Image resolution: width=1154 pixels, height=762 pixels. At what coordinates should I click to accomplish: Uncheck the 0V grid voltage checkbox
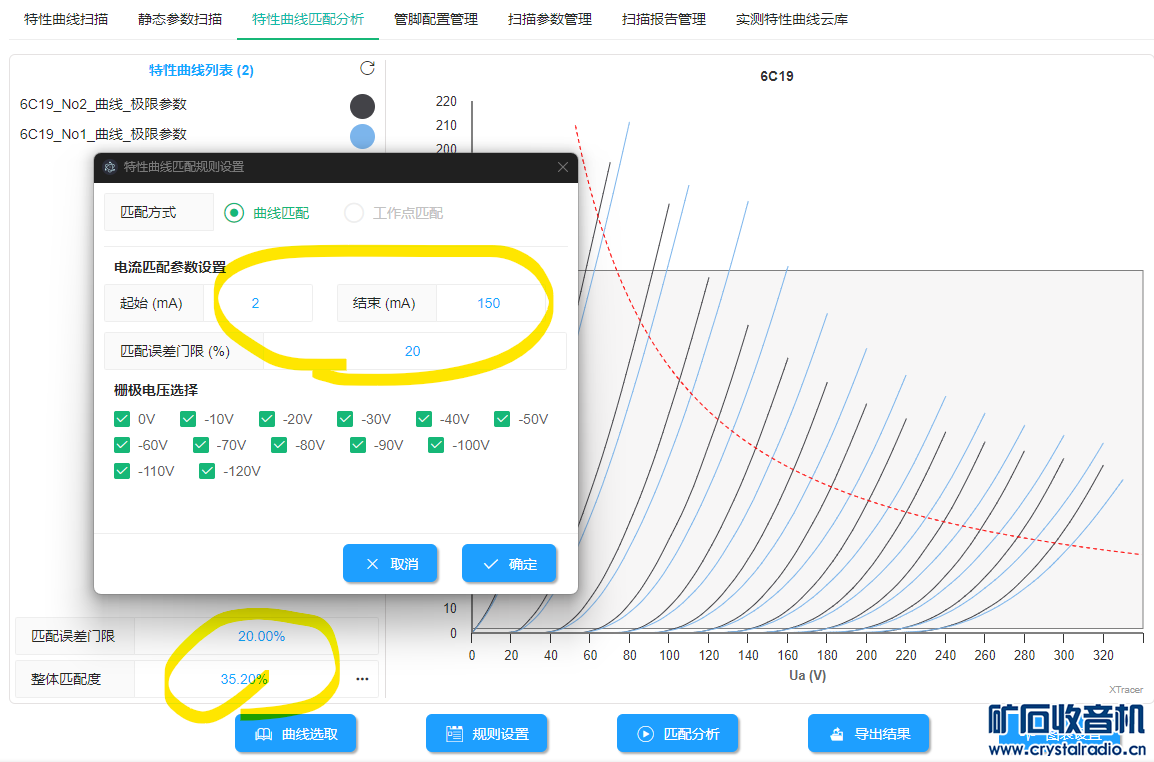[122, 419]
